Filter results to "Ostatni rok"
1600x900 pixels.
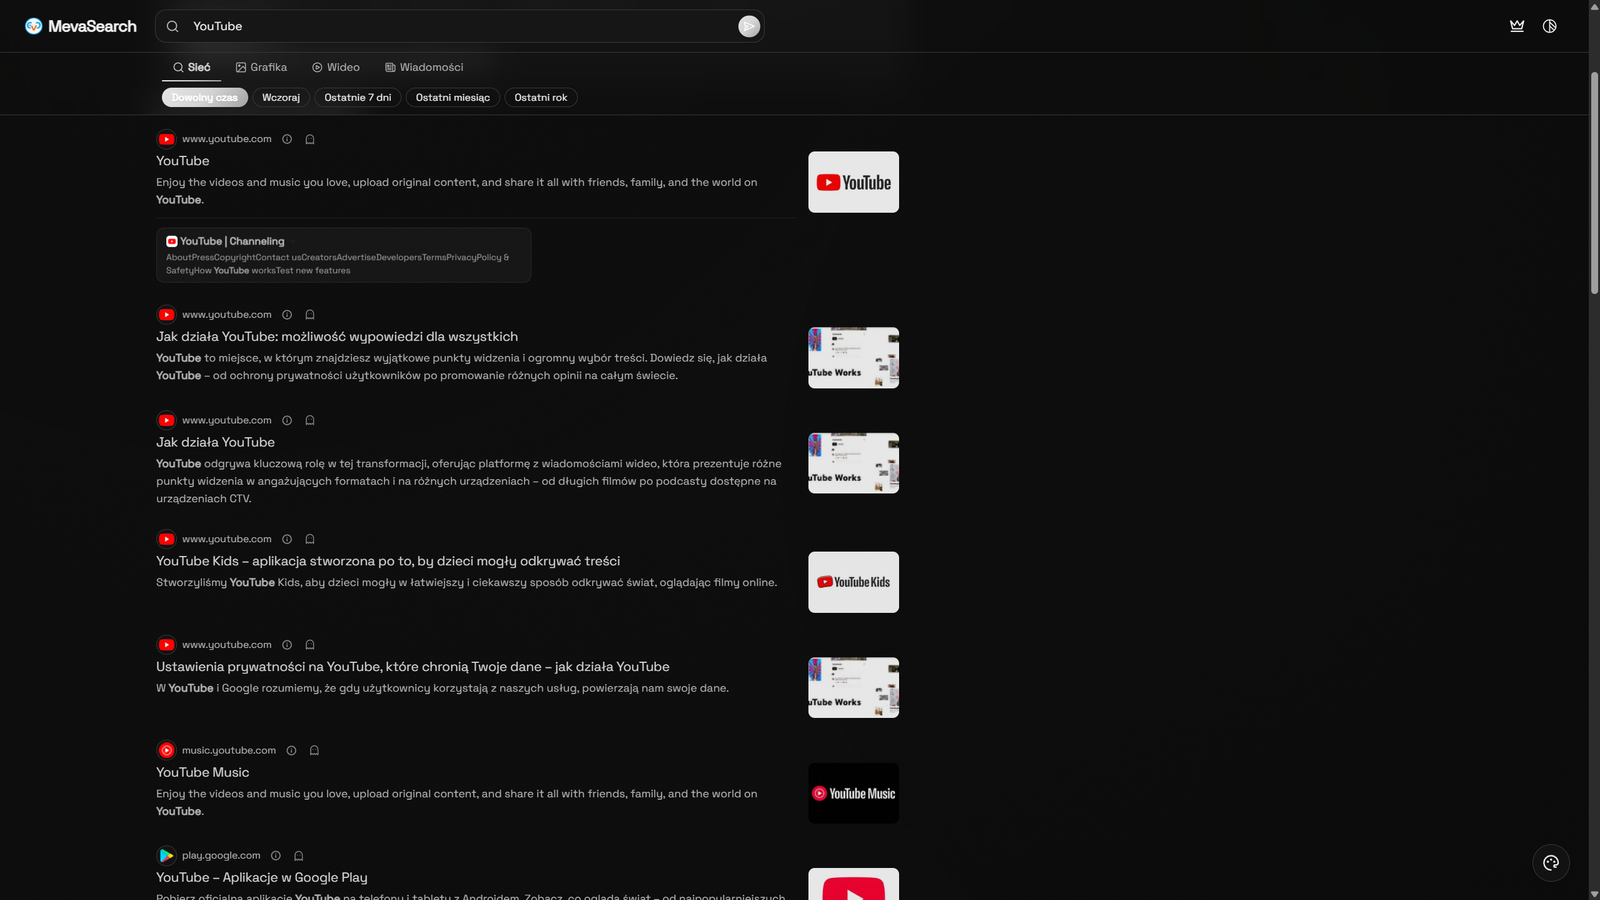pos(541,97)
